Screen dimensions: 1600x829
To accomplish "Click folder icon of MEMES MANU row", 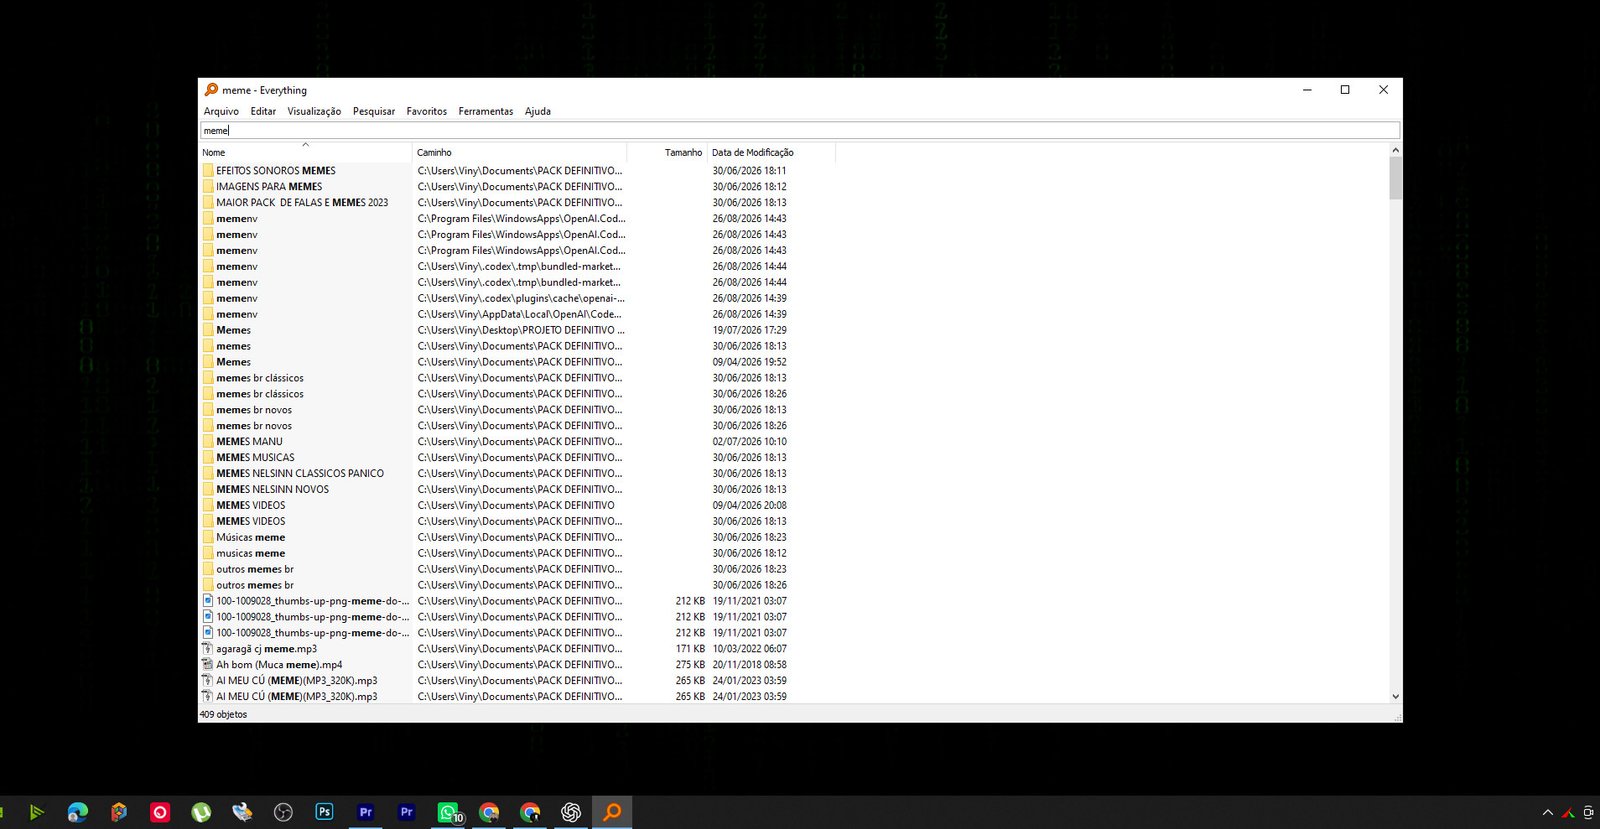I will (x=208, y=442).
